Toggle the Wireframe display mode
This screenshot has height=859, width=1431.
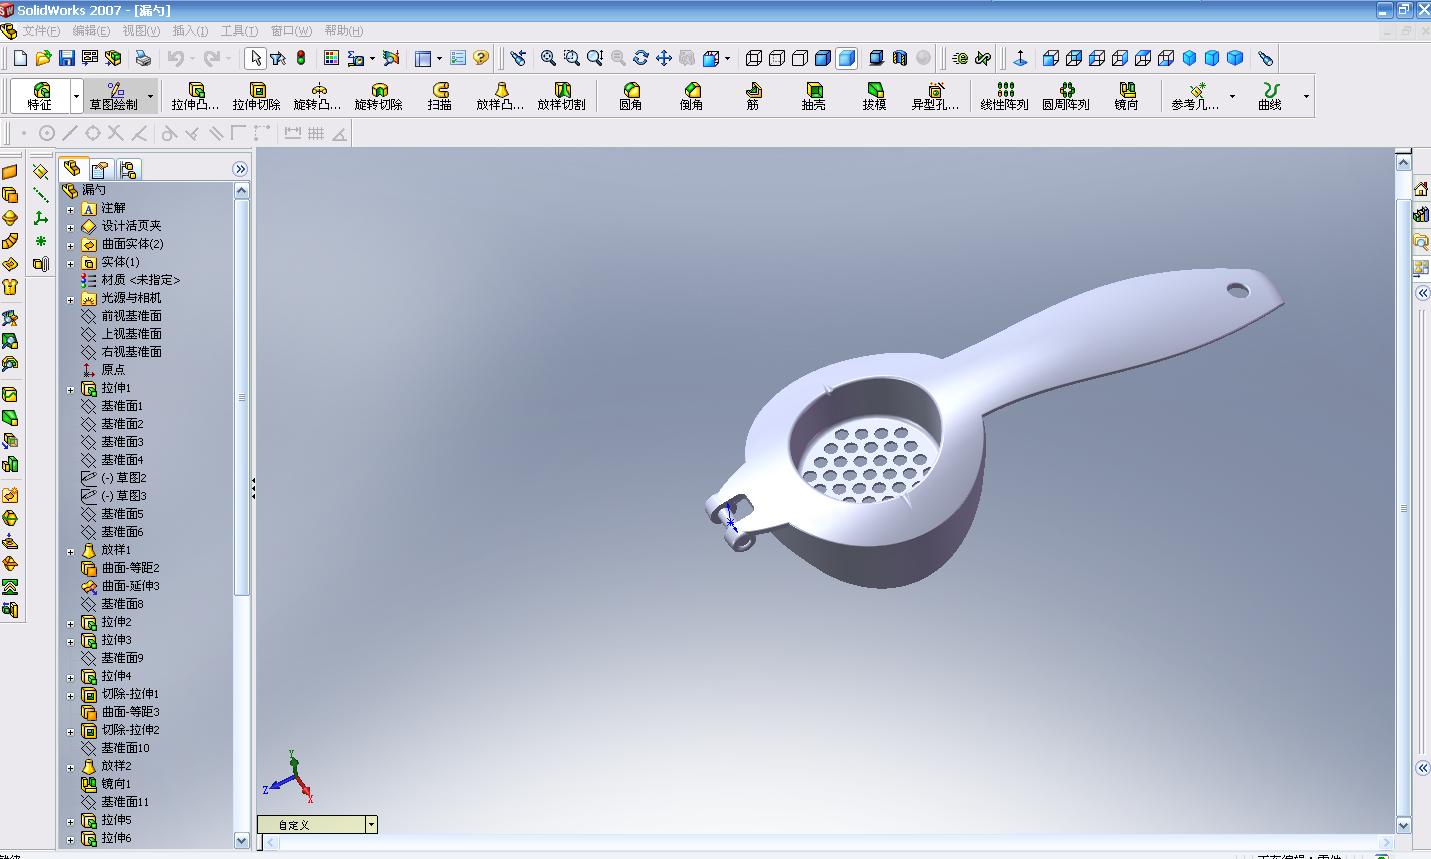[754, 58]
